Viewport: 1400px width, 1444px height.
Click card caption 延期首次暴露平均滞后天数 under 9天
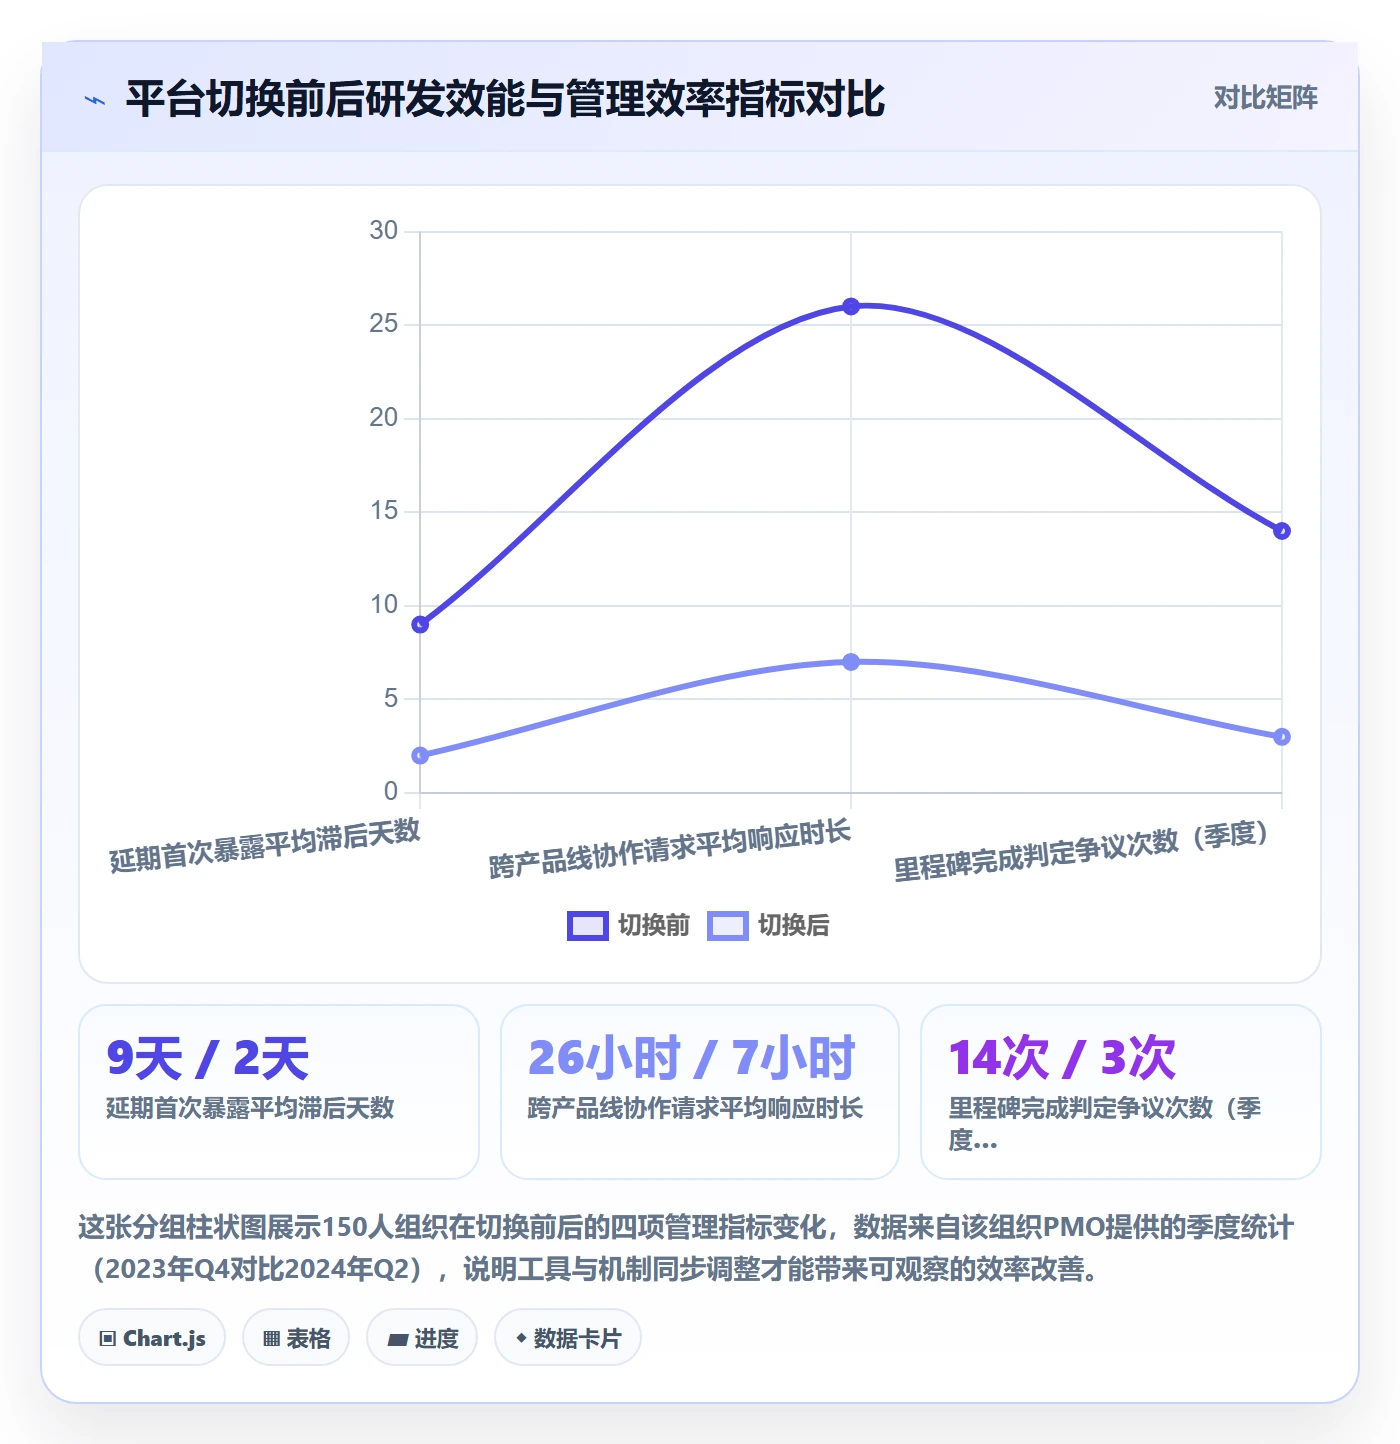250,1108
